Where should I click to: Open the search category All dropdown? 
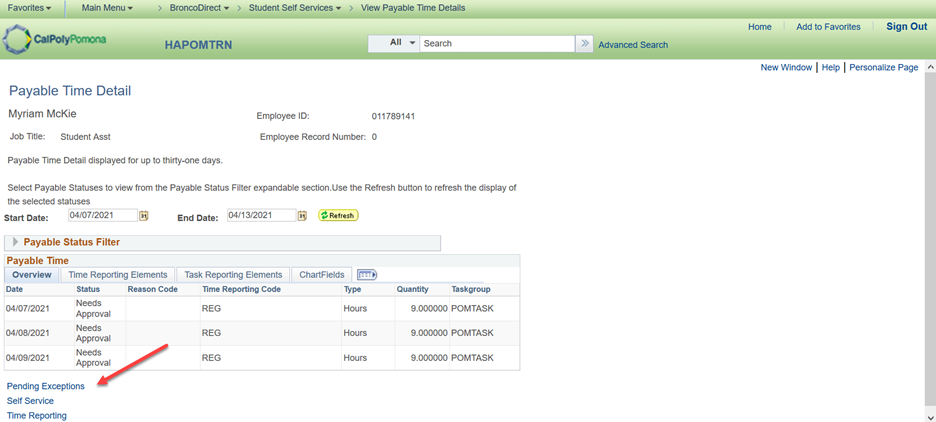tap(393, 44)
